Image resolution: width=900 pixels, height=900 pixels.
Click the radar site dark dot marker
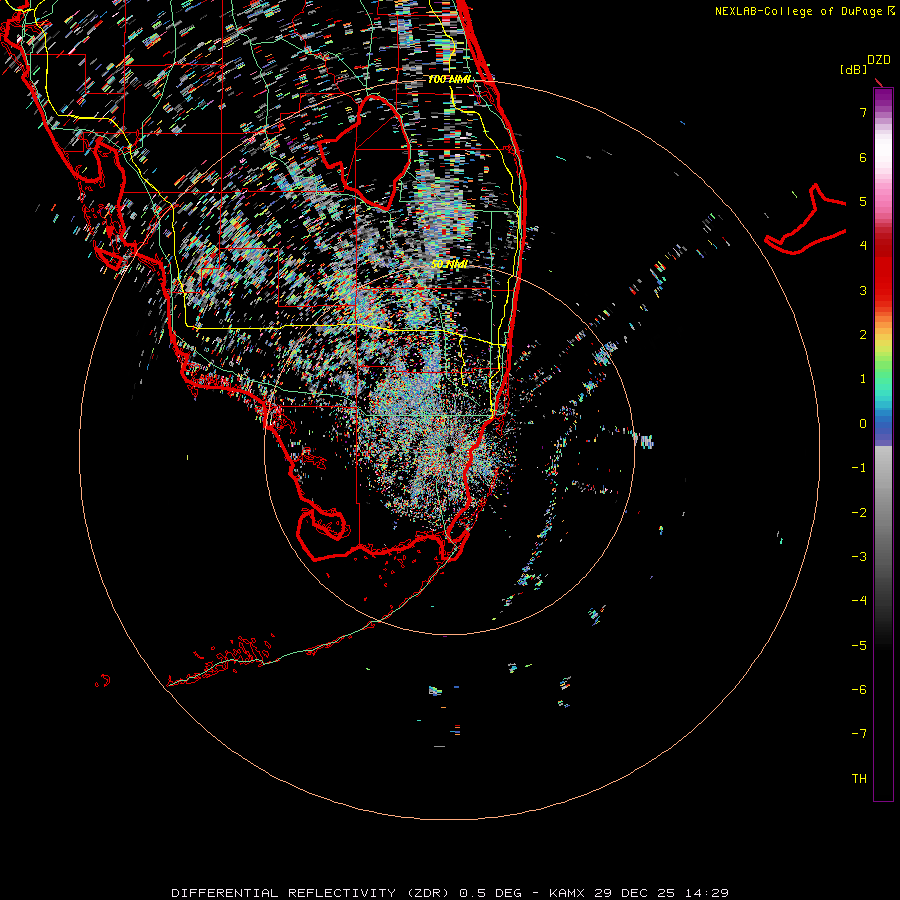(x=450, y=451)
